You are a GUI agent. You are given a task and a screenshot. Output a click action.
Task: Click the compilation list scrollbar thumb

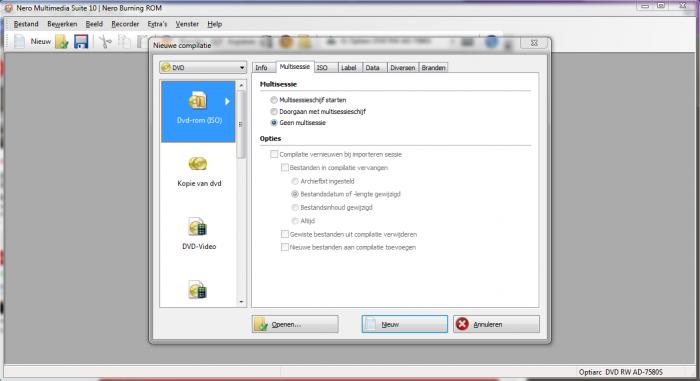tap(242, 125)
